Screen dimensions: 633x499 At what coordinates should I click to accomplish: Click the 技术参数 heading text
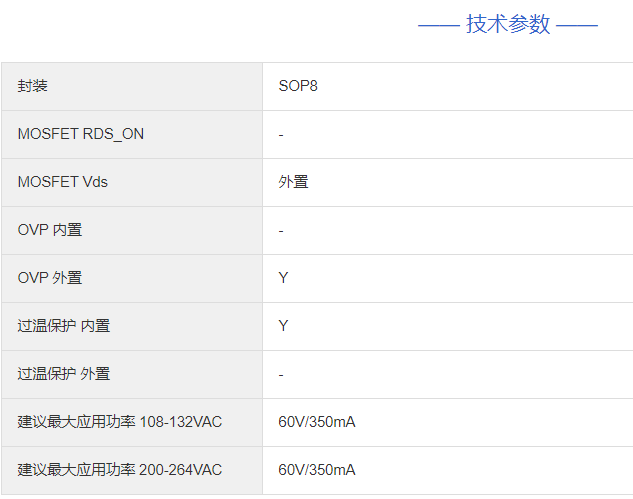[508, 25]
